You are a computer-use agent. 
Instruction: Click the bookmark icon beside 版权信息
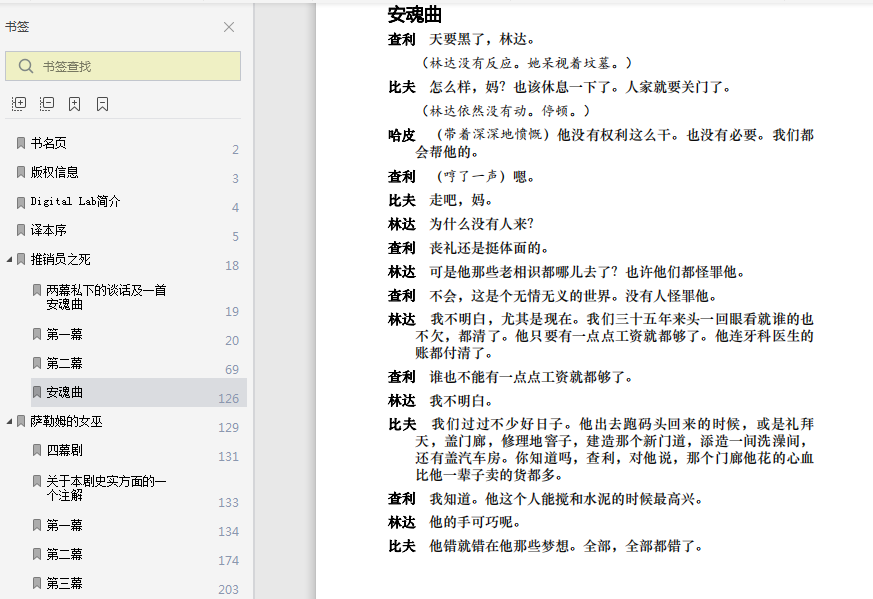pos(21,172)
